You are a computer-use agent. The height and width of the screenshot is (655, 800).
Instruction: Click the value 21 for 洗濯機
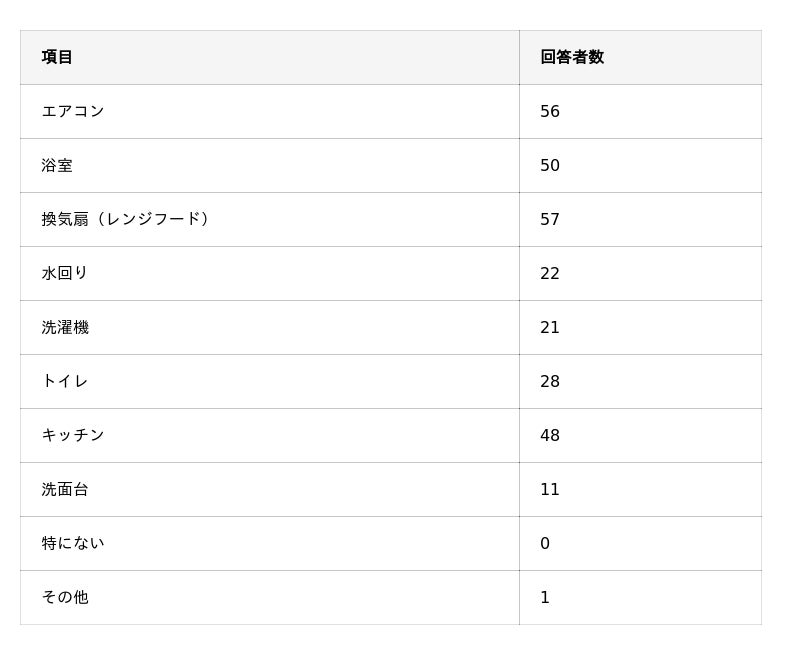550,327
